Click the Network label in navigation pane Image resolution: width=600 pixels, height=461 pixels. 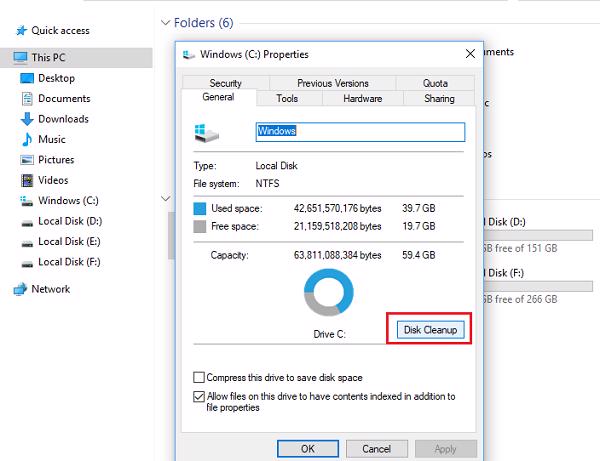(51, 289)
